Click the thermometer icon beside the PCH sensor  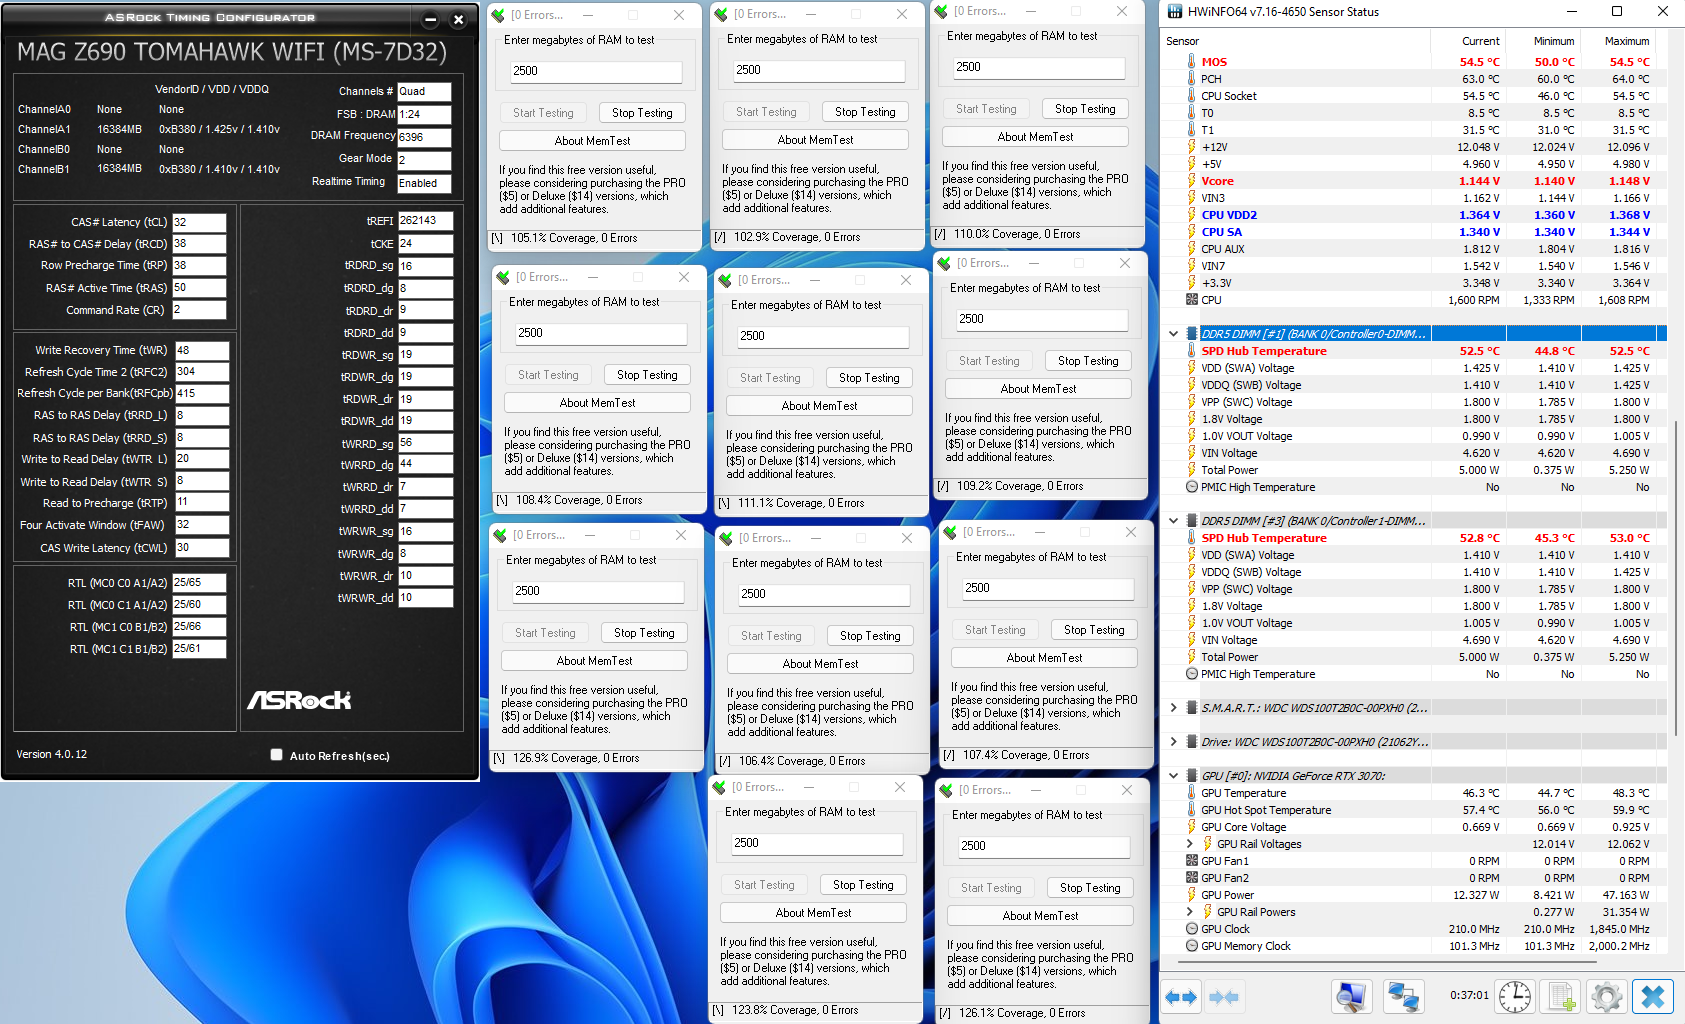[1191, 79]
